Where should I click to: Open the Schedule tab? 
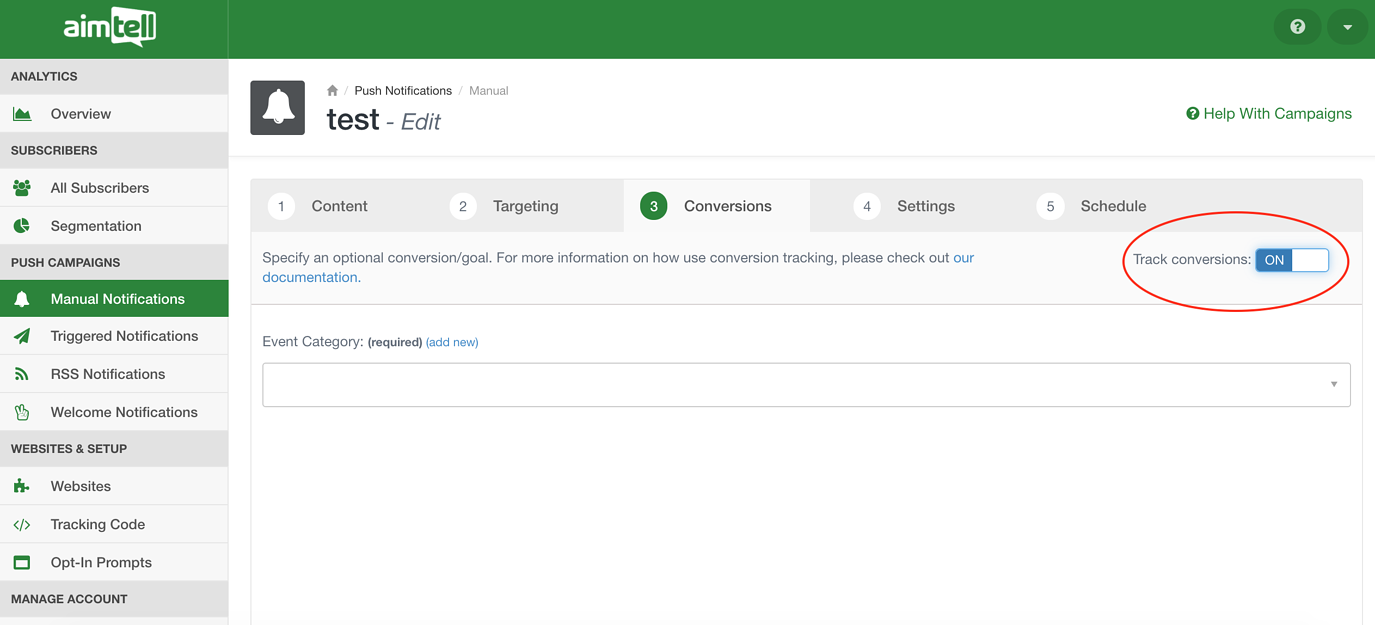click(1113, 206)
